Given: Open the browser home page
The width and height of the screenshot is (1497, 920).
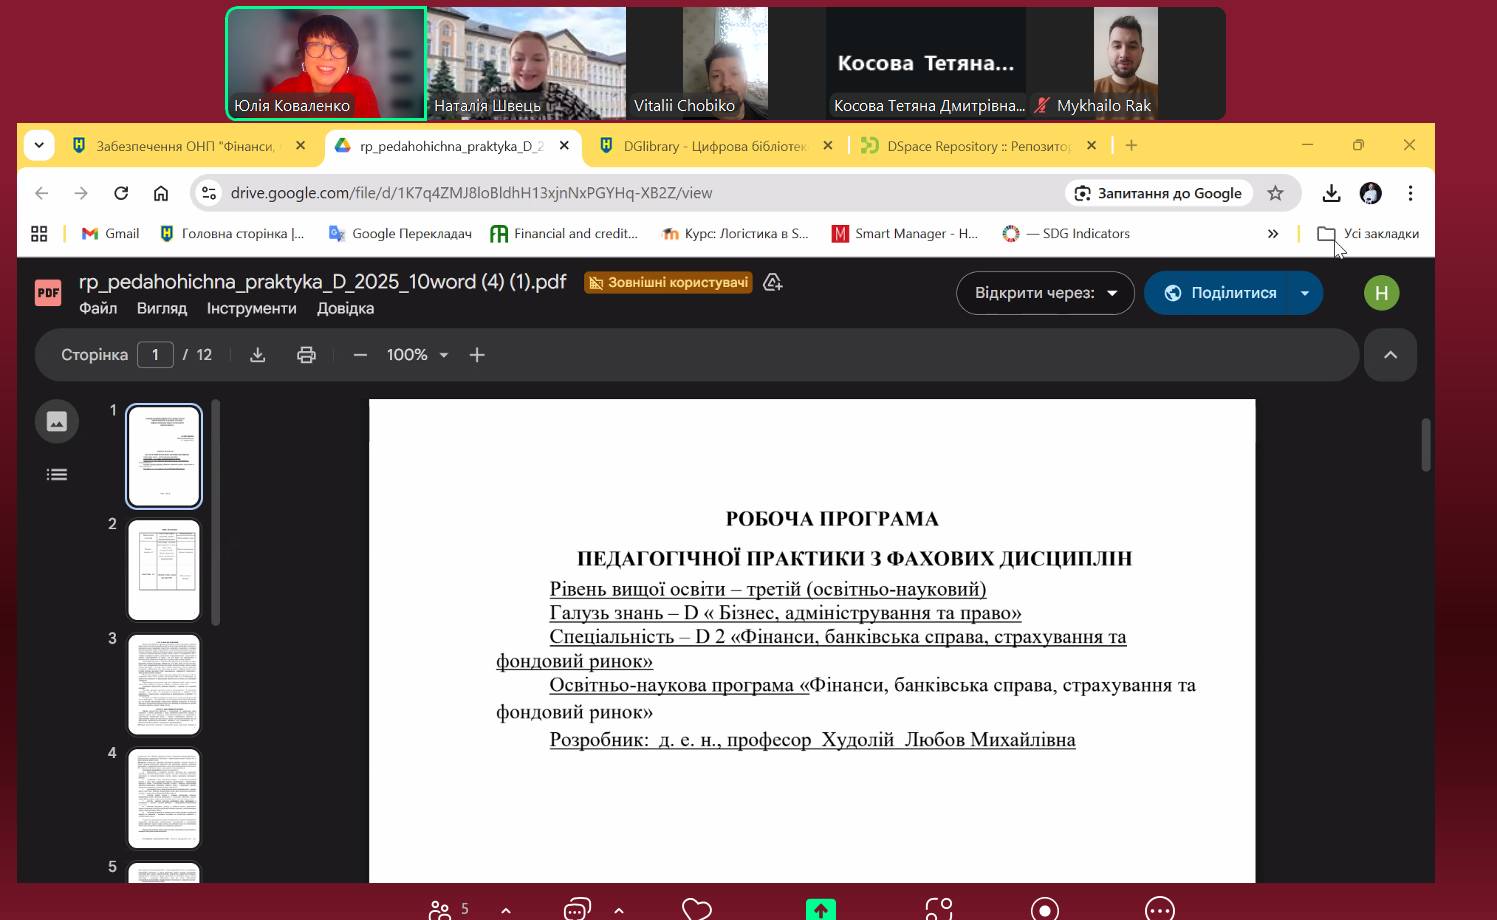Looking at the screenshot, I should click(161, 193).
